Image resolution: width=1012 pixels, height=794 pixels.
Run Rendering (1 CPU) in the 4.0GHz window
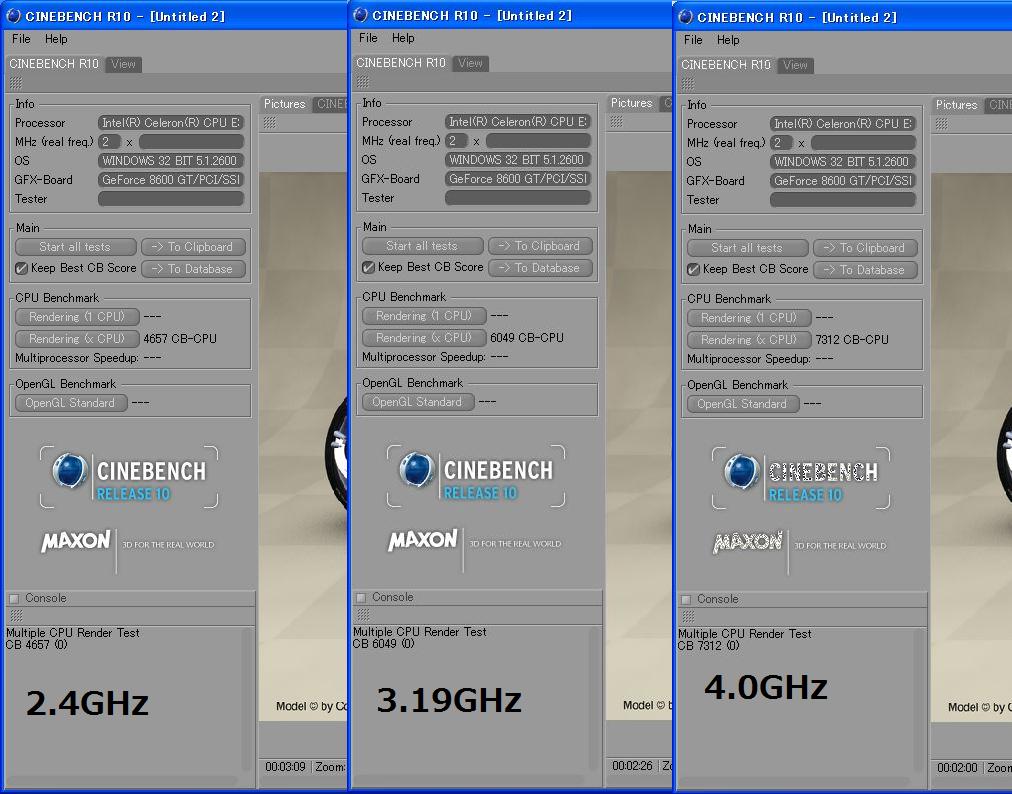point(749,318)
